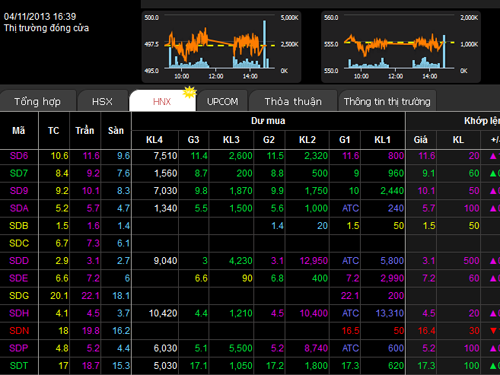The width and height of the screenshot is (500, 375).
Task: Click the Giá column header
Action: pos(421,140)
